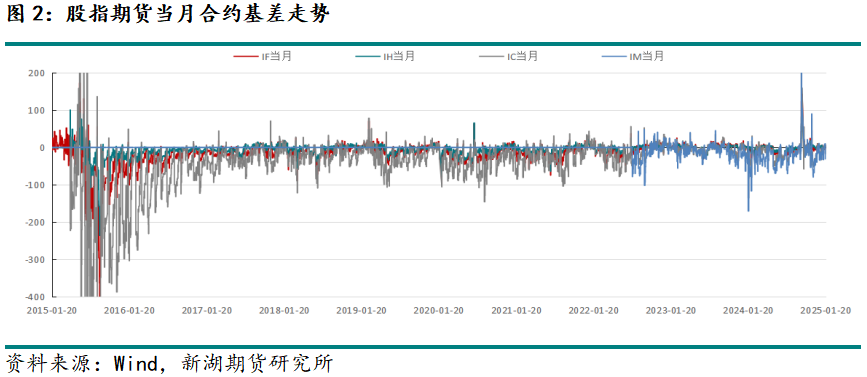Image resolution: width=867 pixels, height=377 pixels.
Task: Click the x-axis date 2020-01-20
Action: pos(439,310)
